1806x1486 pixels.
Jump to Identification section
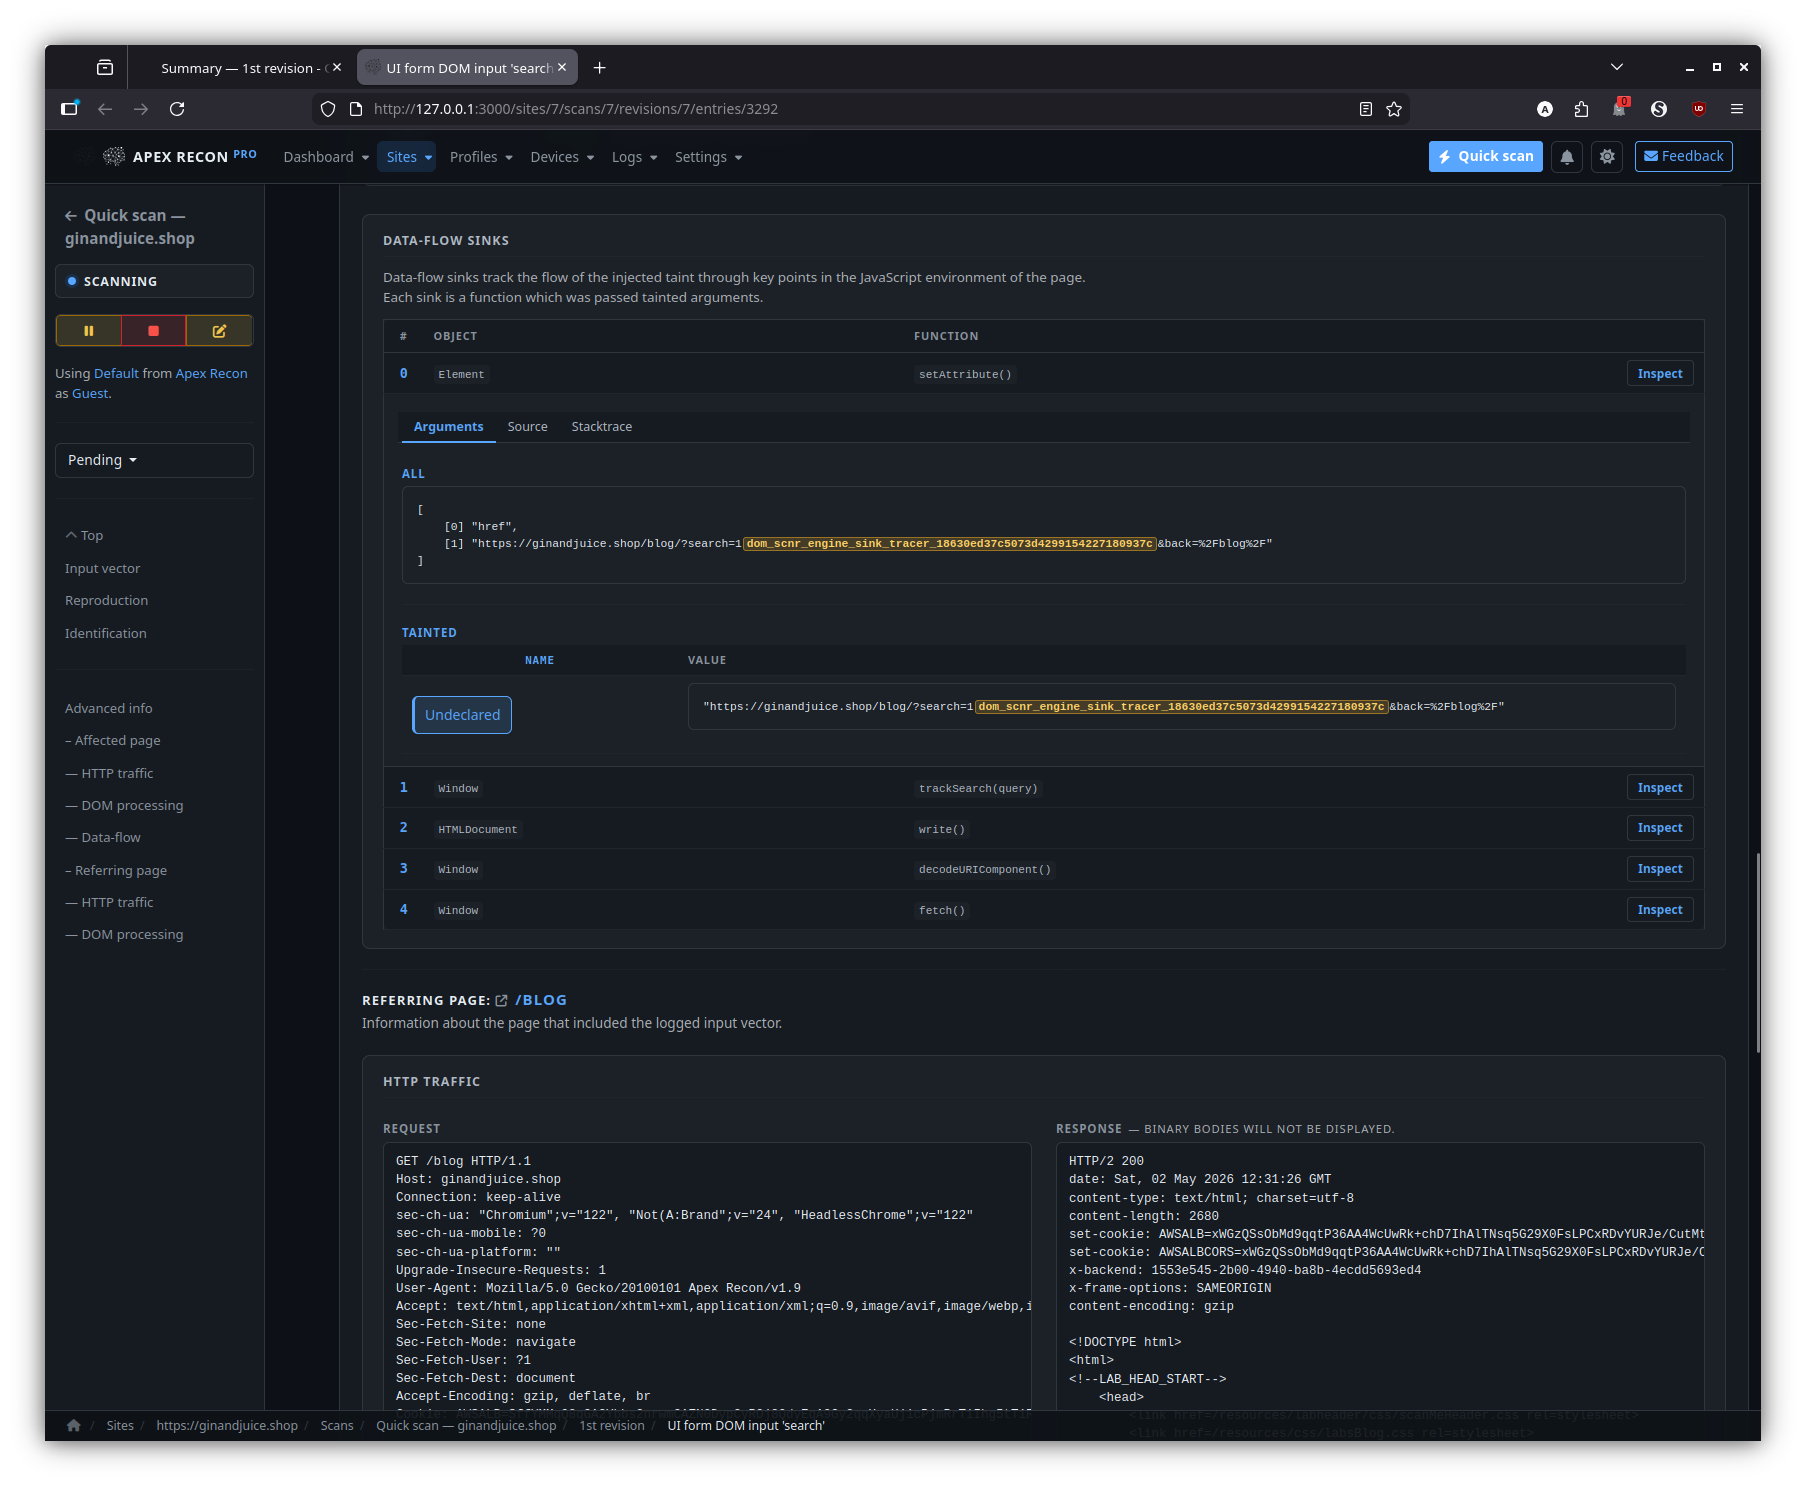coord(106,634)
